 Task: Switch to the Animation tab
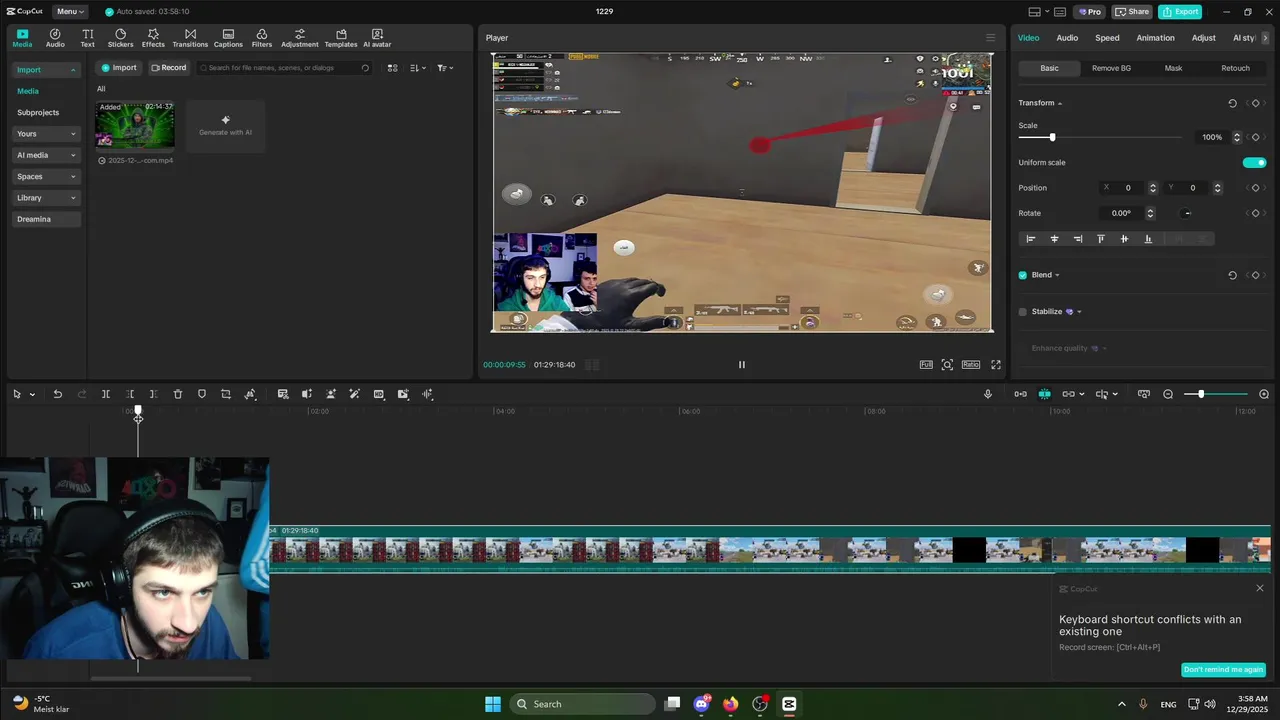[x=1155, y=38]
